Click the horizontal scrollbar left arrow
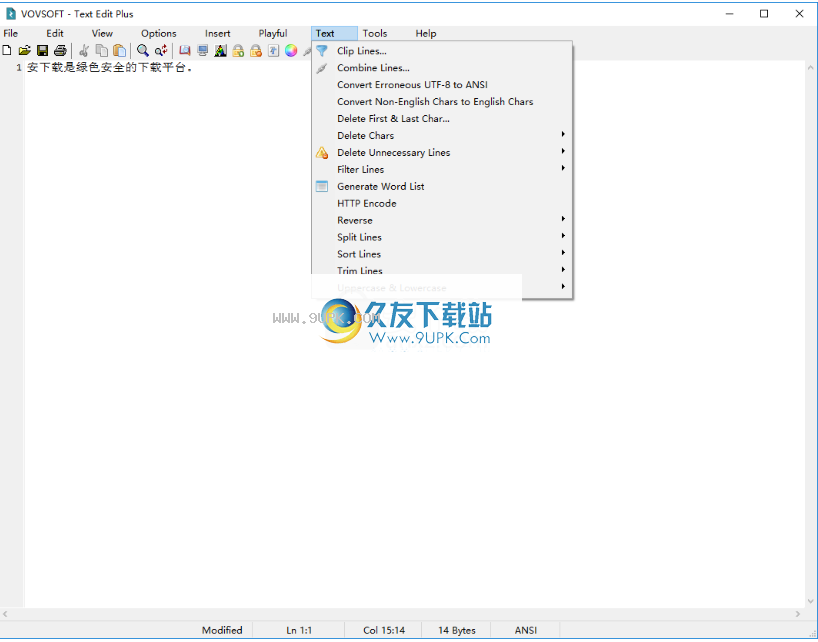818x642 pixels. (5, 614)
